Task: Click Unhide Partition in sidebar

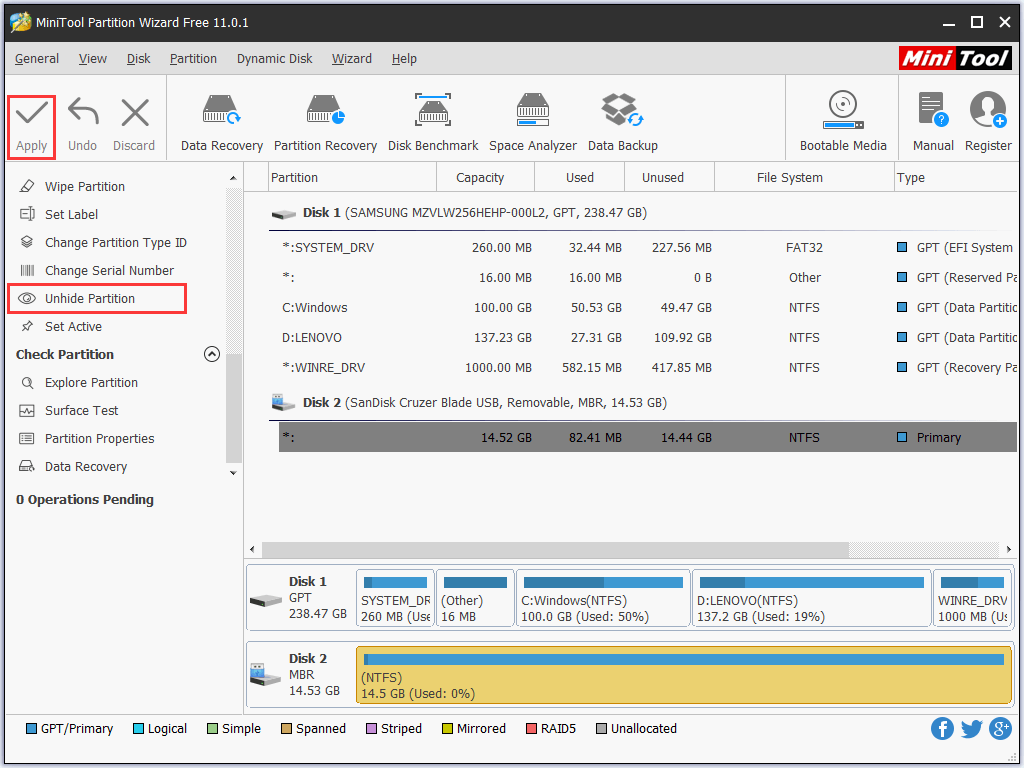Action: (x=97, y=298)
